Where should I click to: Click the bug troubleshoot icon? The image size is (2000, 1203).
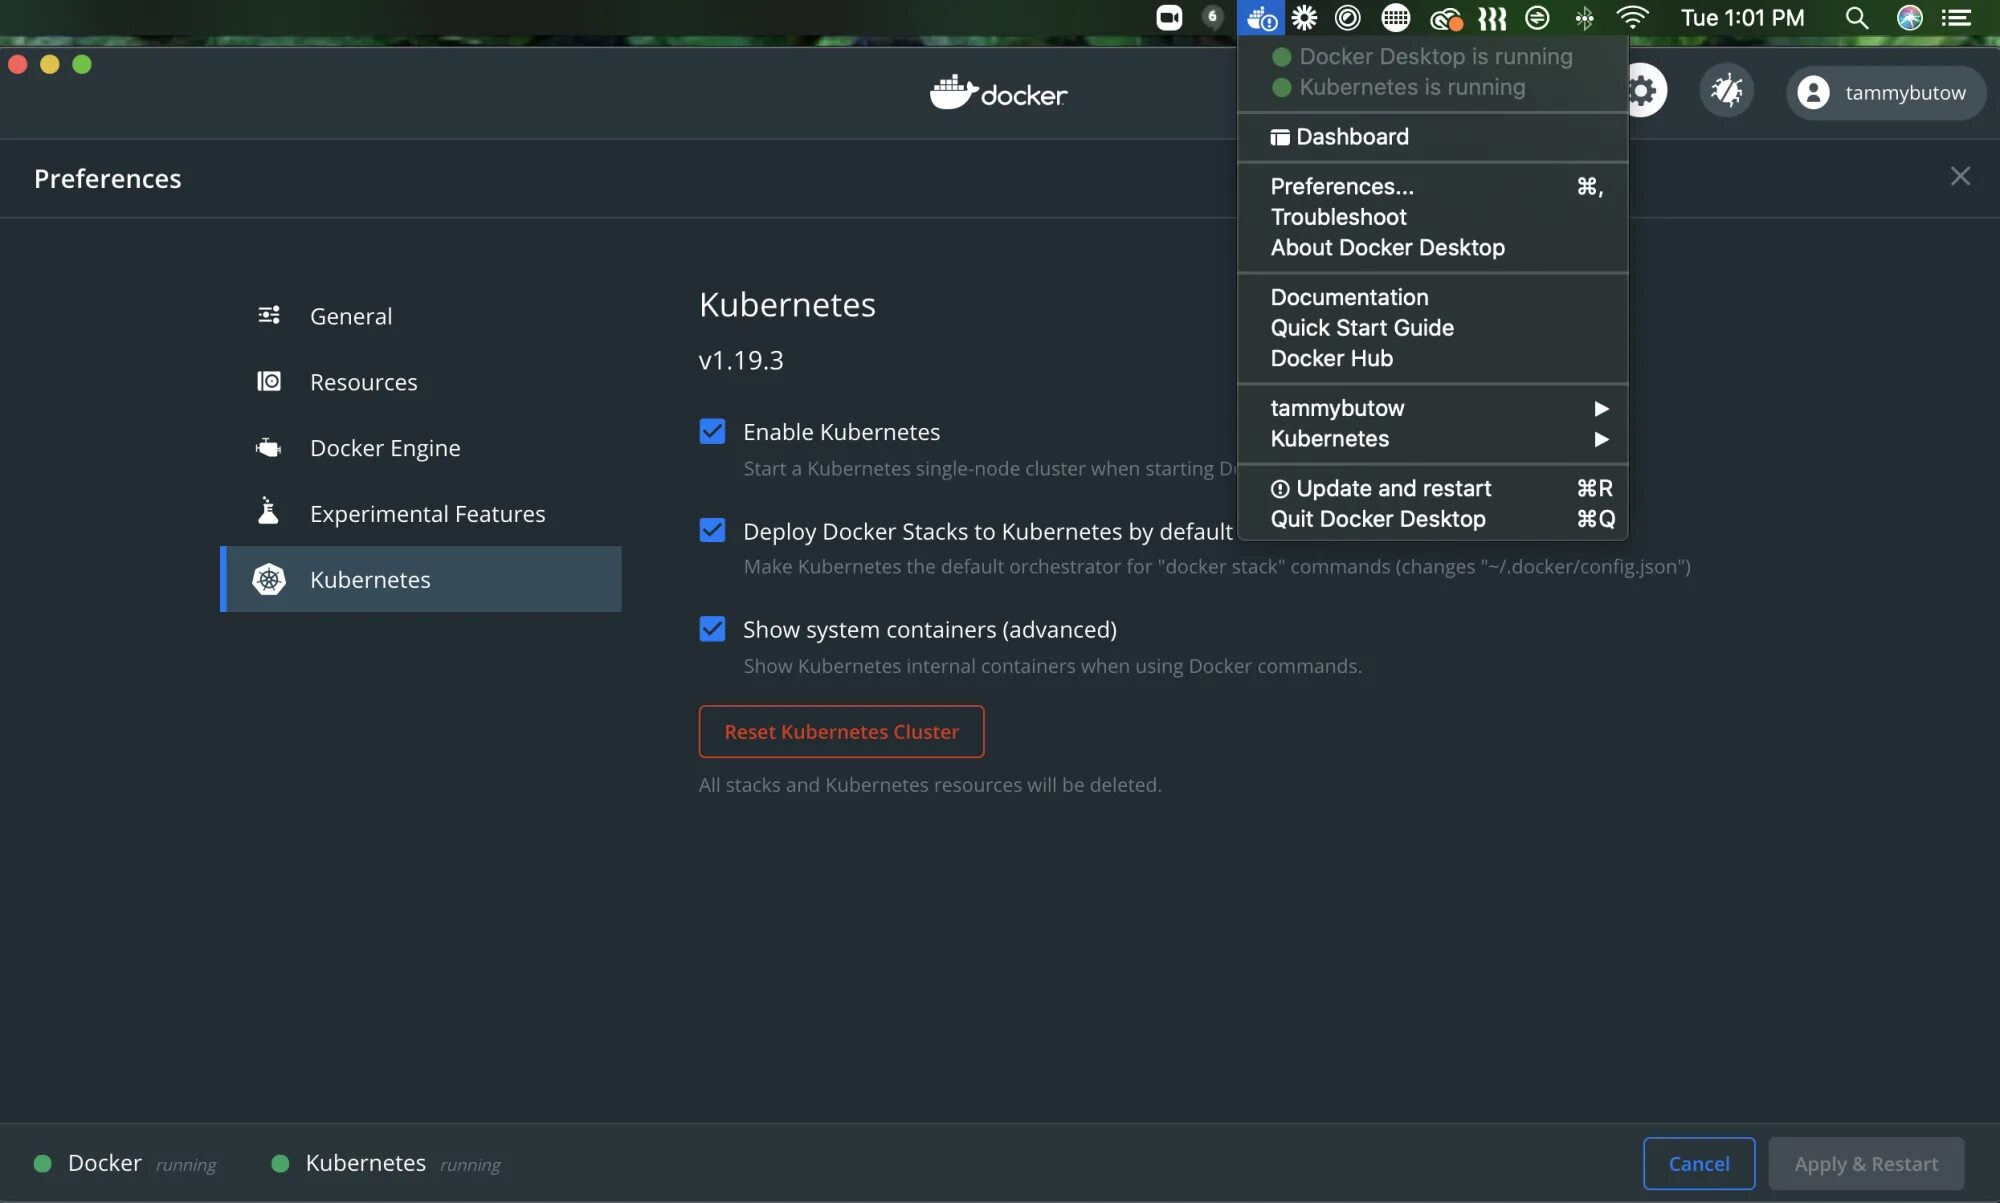tap(1727, 91)
